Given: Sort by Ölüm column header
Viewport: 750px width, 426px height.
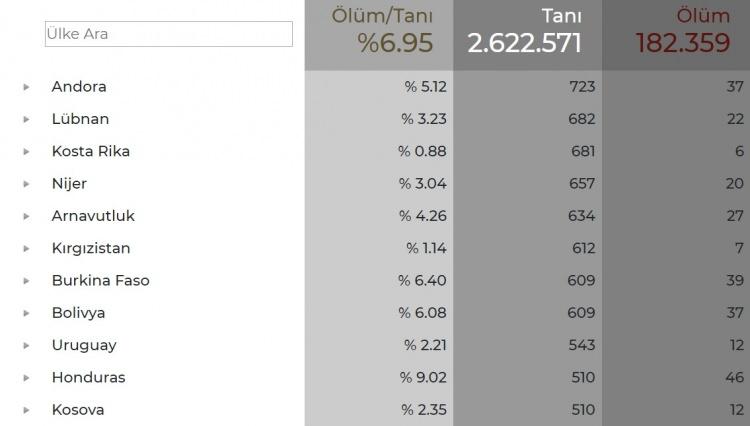Looking at the screenshot, I should (703, 16).
